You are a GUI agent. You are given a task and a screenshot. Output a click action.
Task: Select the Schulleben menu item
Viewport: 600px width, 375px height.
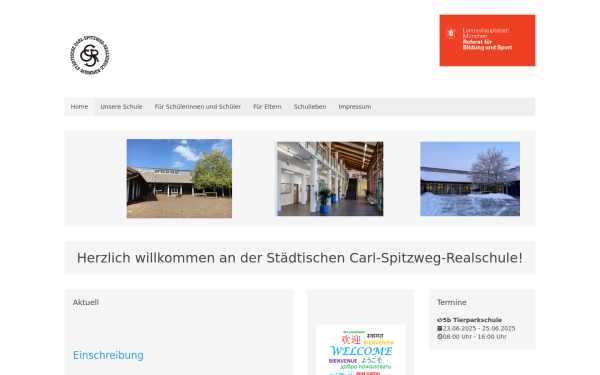(310, 107)
